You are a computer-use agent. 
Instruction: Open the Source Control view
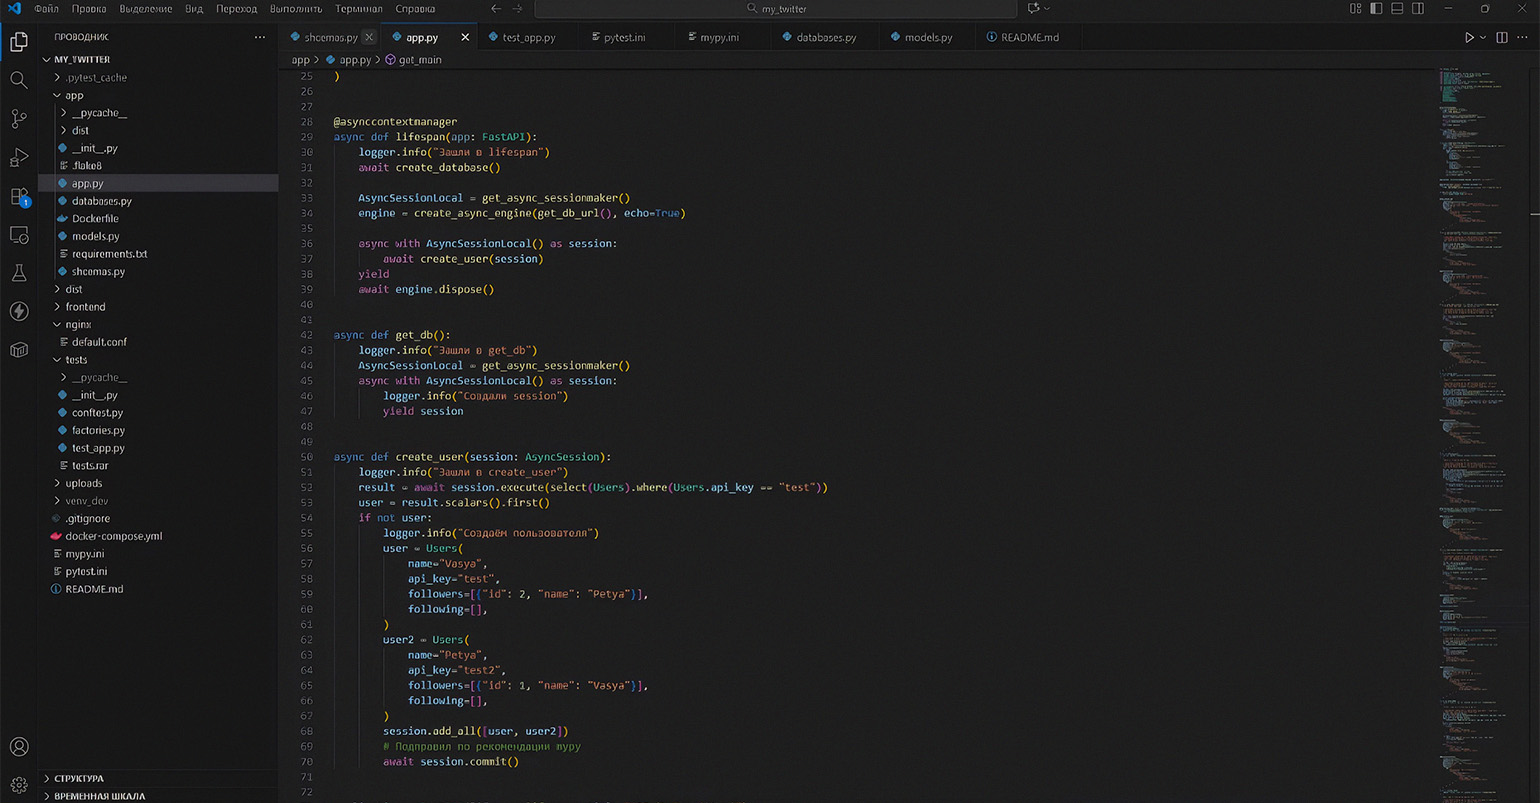coord(18,119)
